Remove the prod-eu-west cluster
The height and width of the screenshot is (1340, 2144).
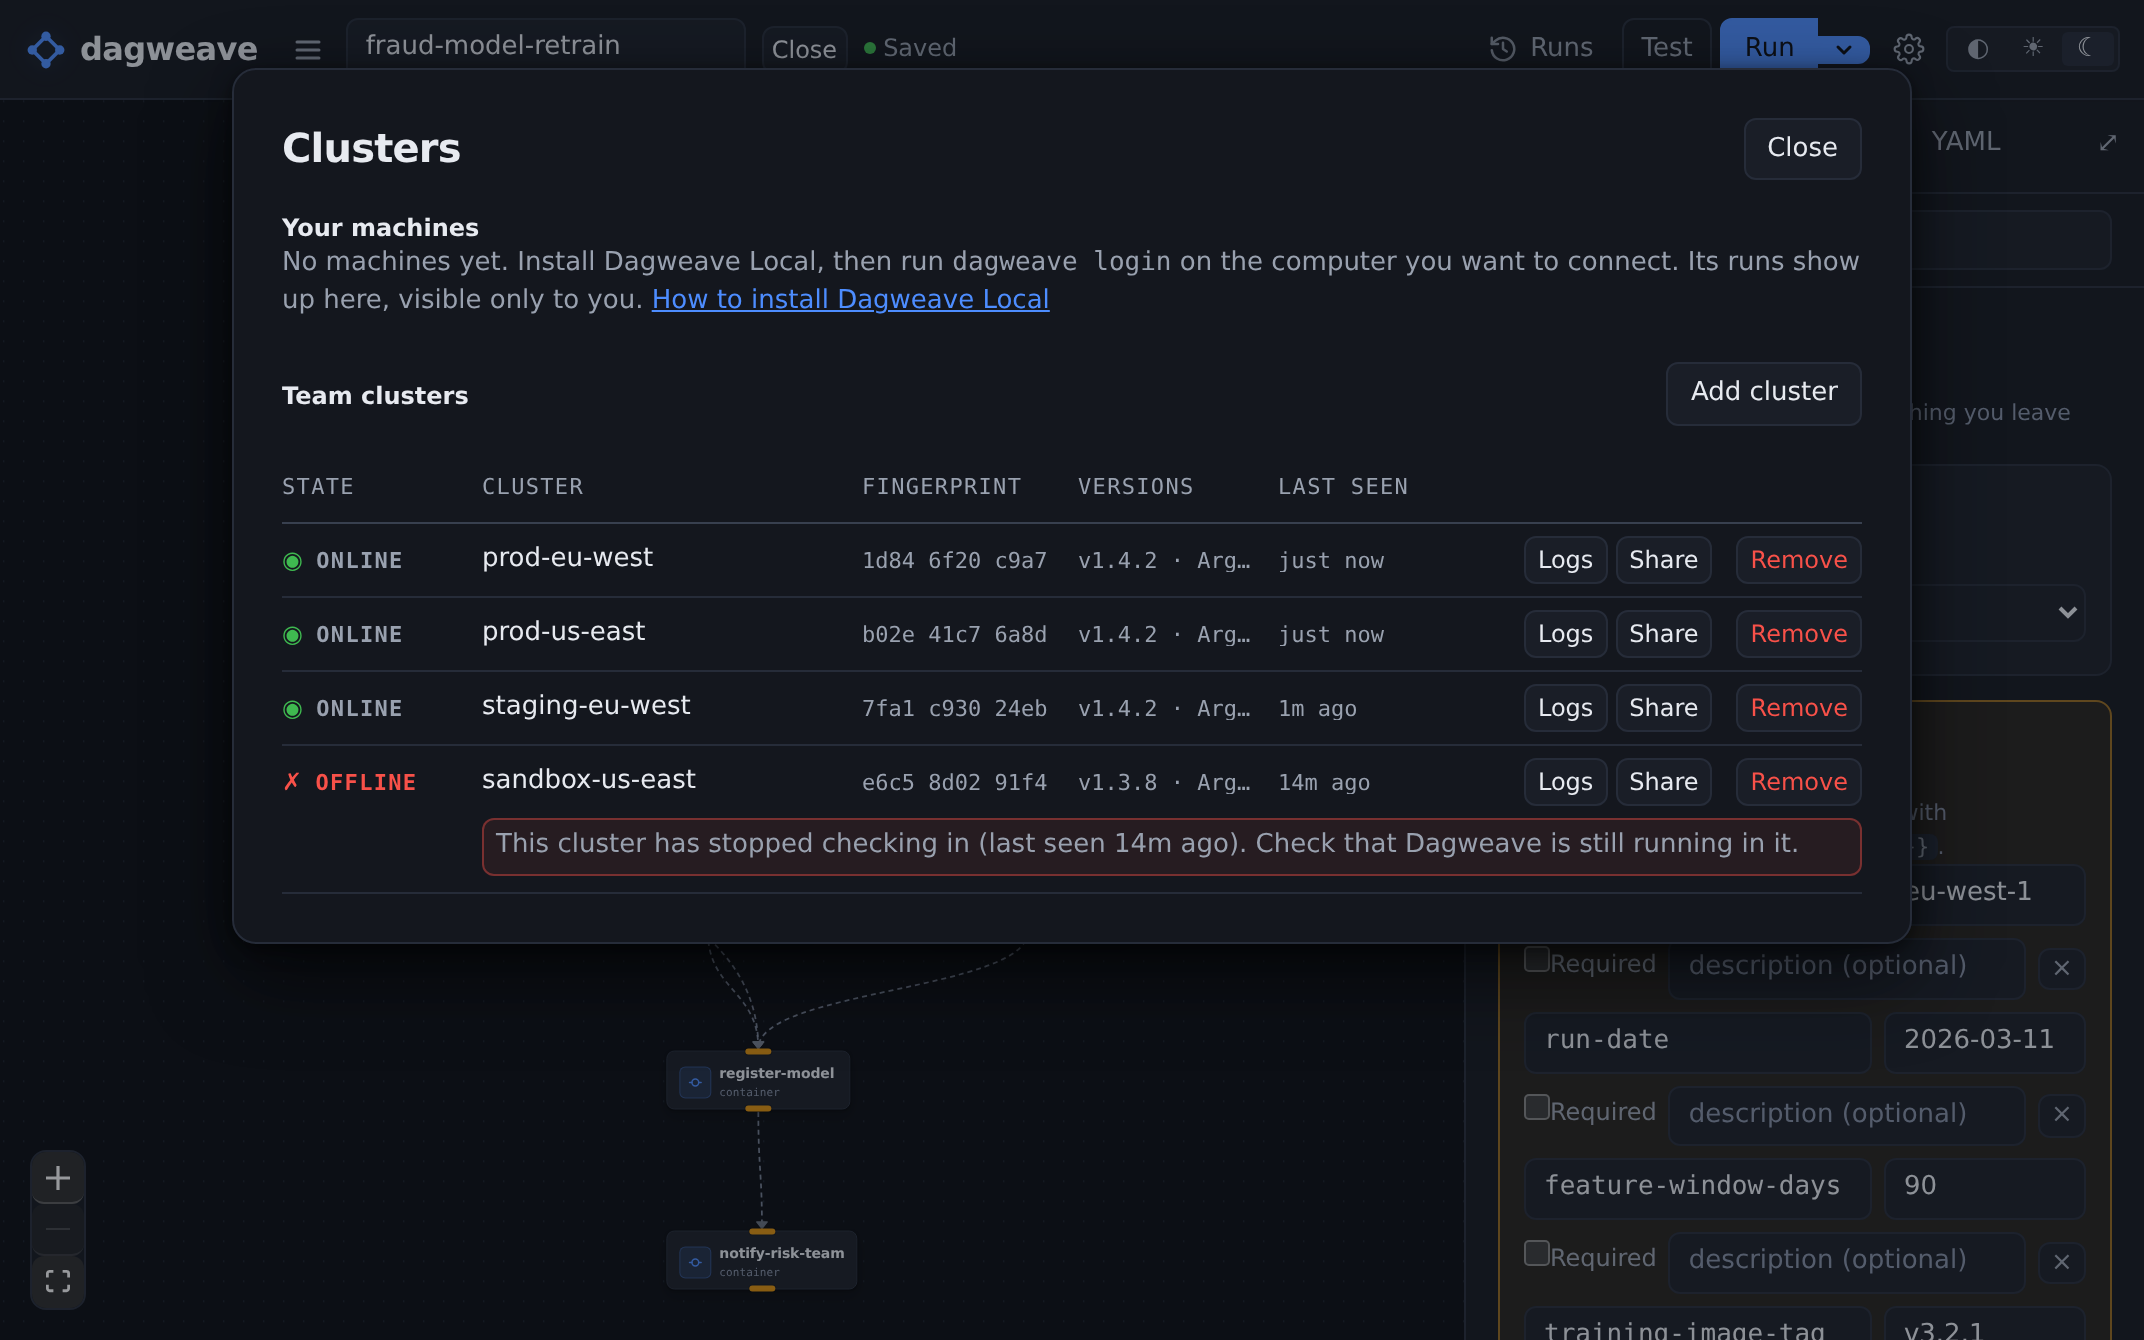pos(1798,560)
